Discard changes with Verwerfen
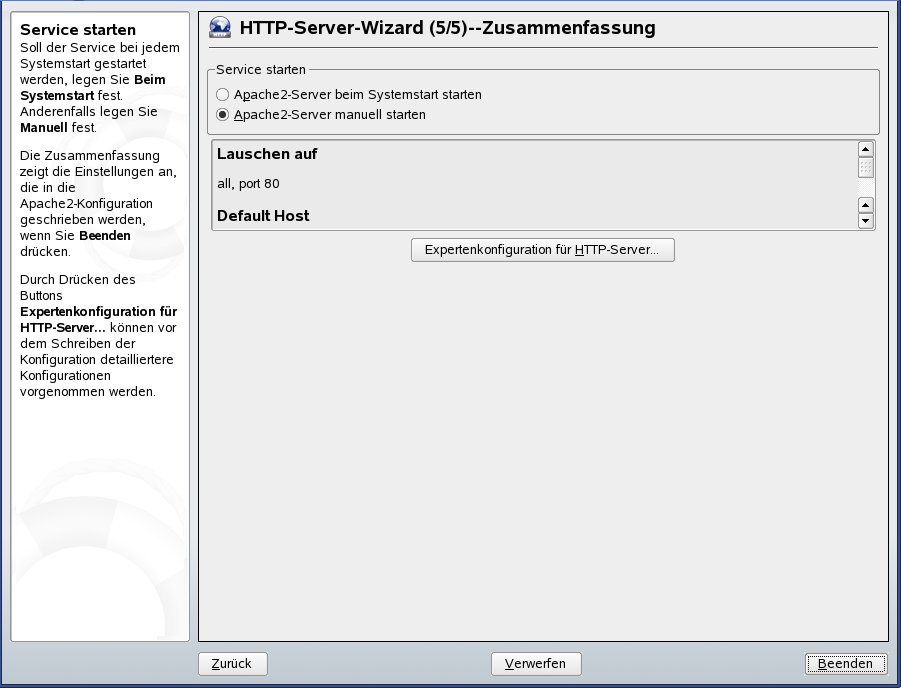 tap(536, 664)
